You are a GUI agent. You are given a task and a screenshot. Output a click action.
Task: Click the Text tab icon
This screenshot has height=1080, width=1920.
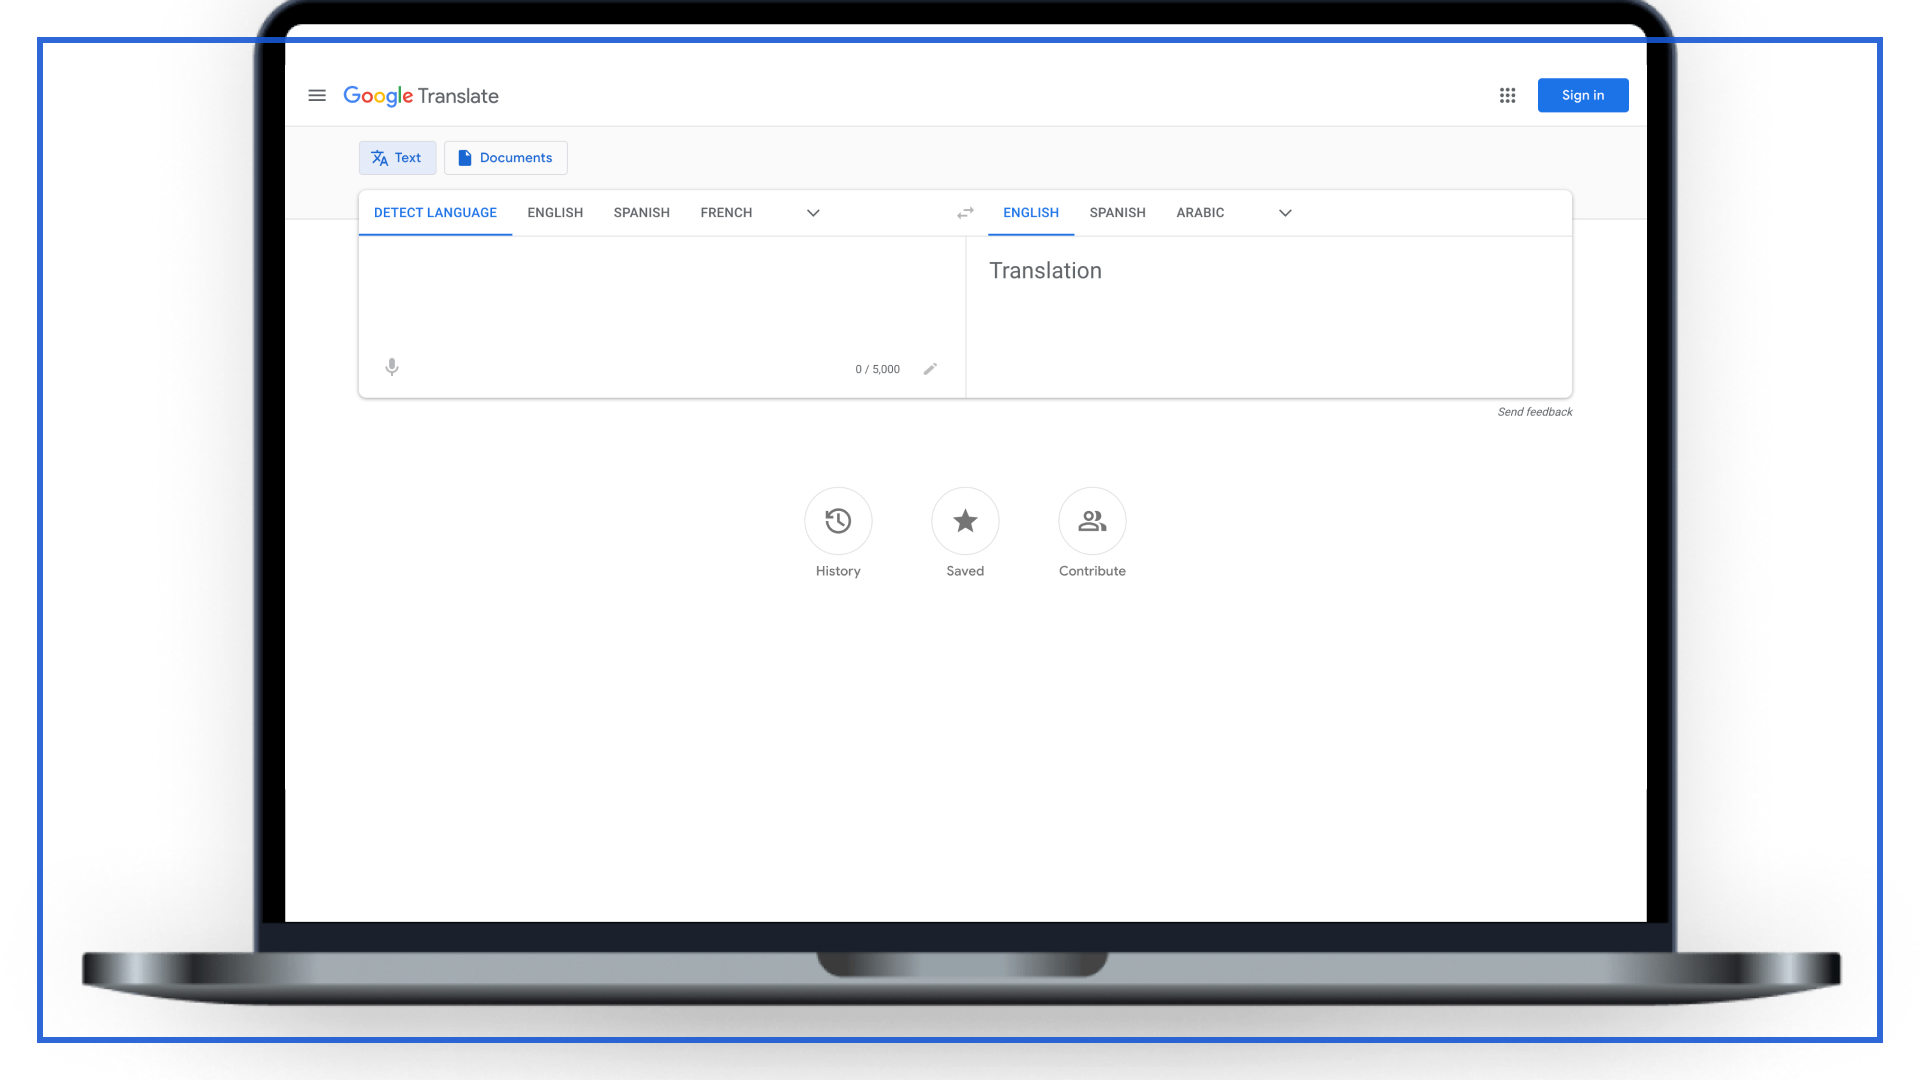tap(381, 157)
